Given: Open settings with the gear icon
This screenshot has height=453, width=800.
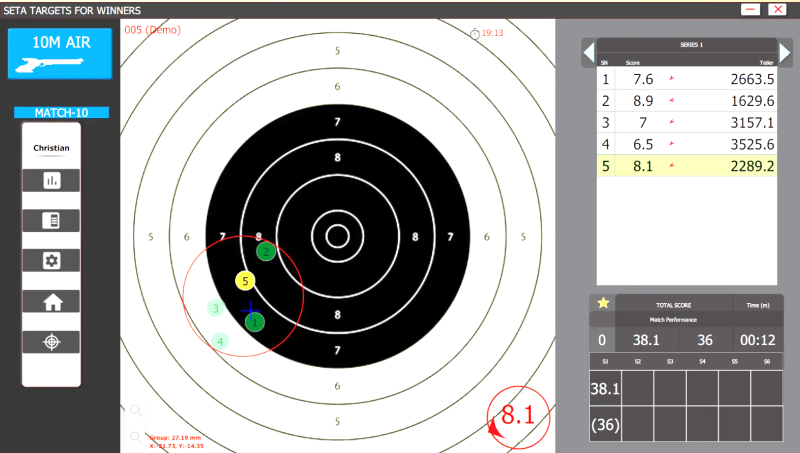Looking at the screenshot, I should 51,260.
